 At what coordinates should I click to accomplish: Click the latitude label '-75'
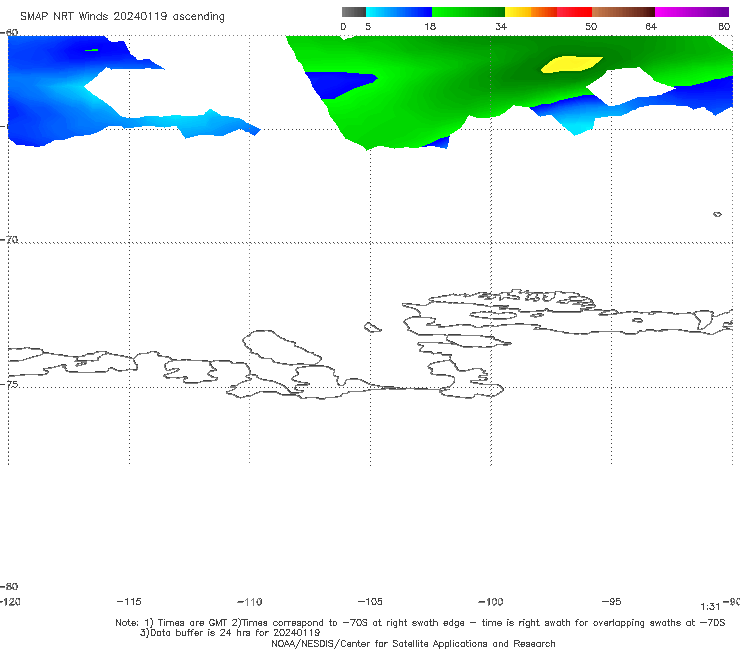click(x=9, y=384)
